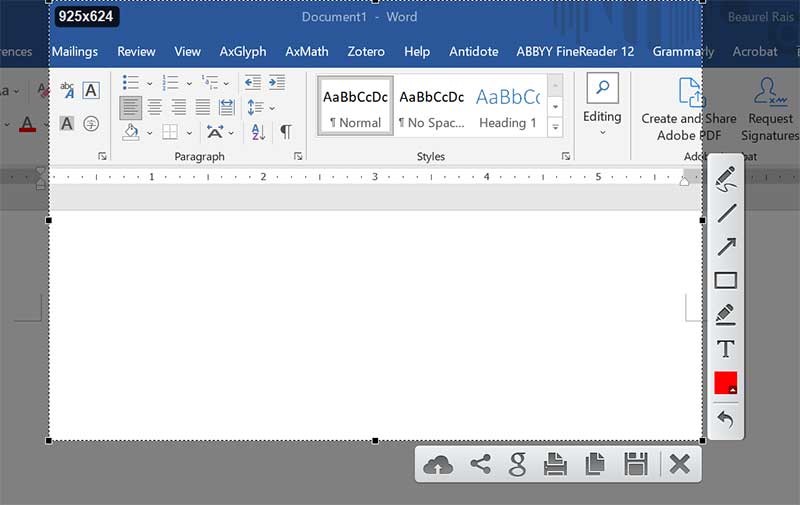This screenshot has height=505, width=800.
Task: Save the screenshot with floppy icon
Action: click(x=636, y=464)
